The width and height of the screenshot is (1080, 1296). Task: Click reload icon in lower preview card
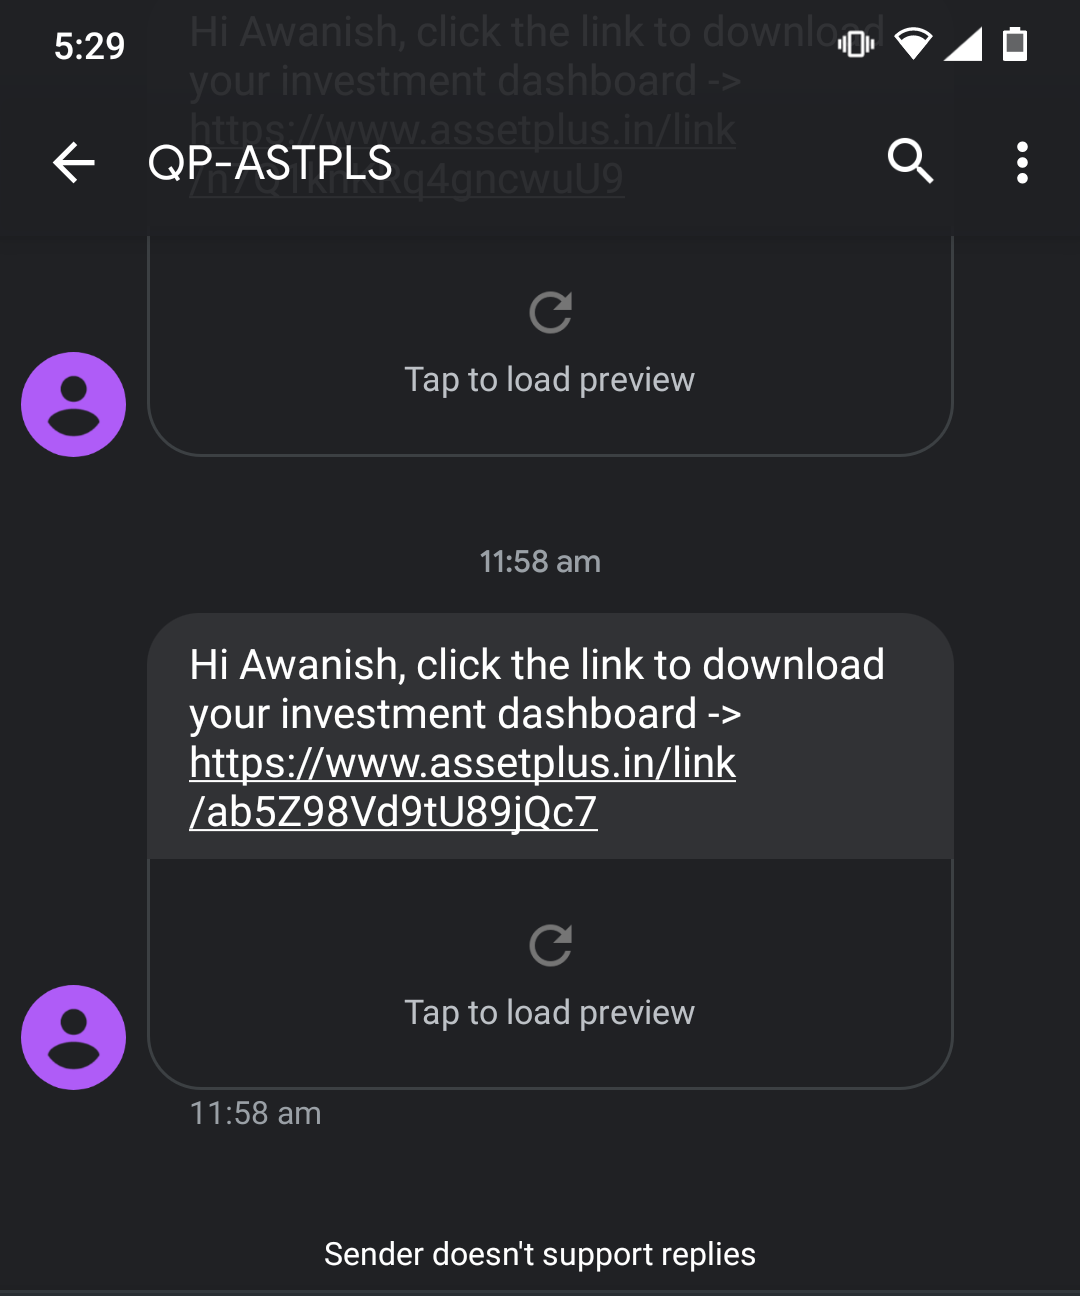pyautogui.click(x=551, y=945)
